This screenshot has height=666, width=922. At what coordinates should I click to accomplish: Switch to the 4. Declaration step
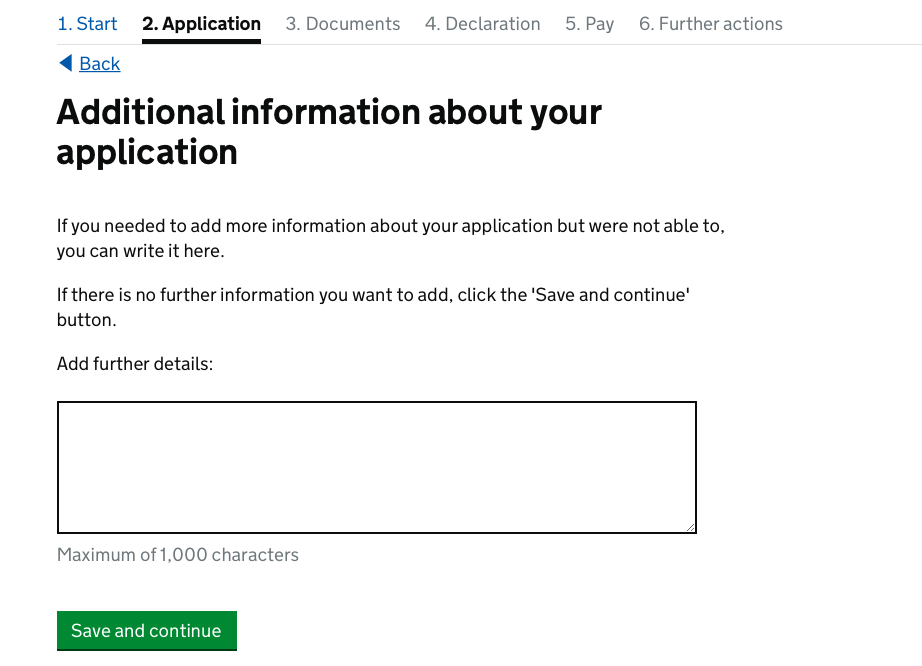[x=482, y=24]
